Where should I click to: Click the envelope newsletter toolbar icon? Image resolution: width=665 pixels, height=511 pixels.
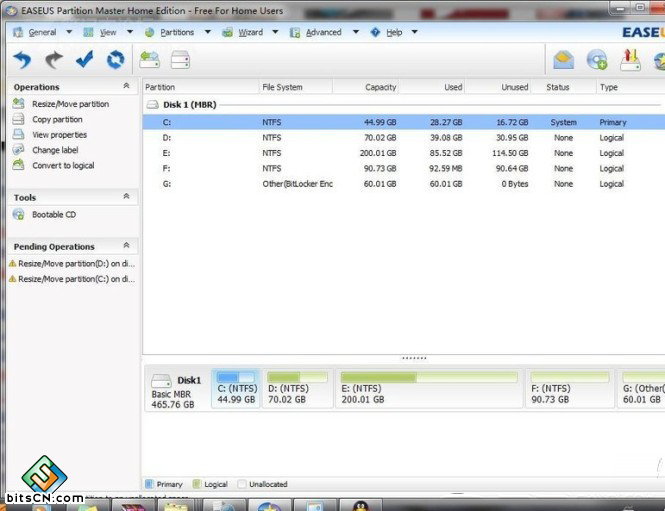point(563,60)
